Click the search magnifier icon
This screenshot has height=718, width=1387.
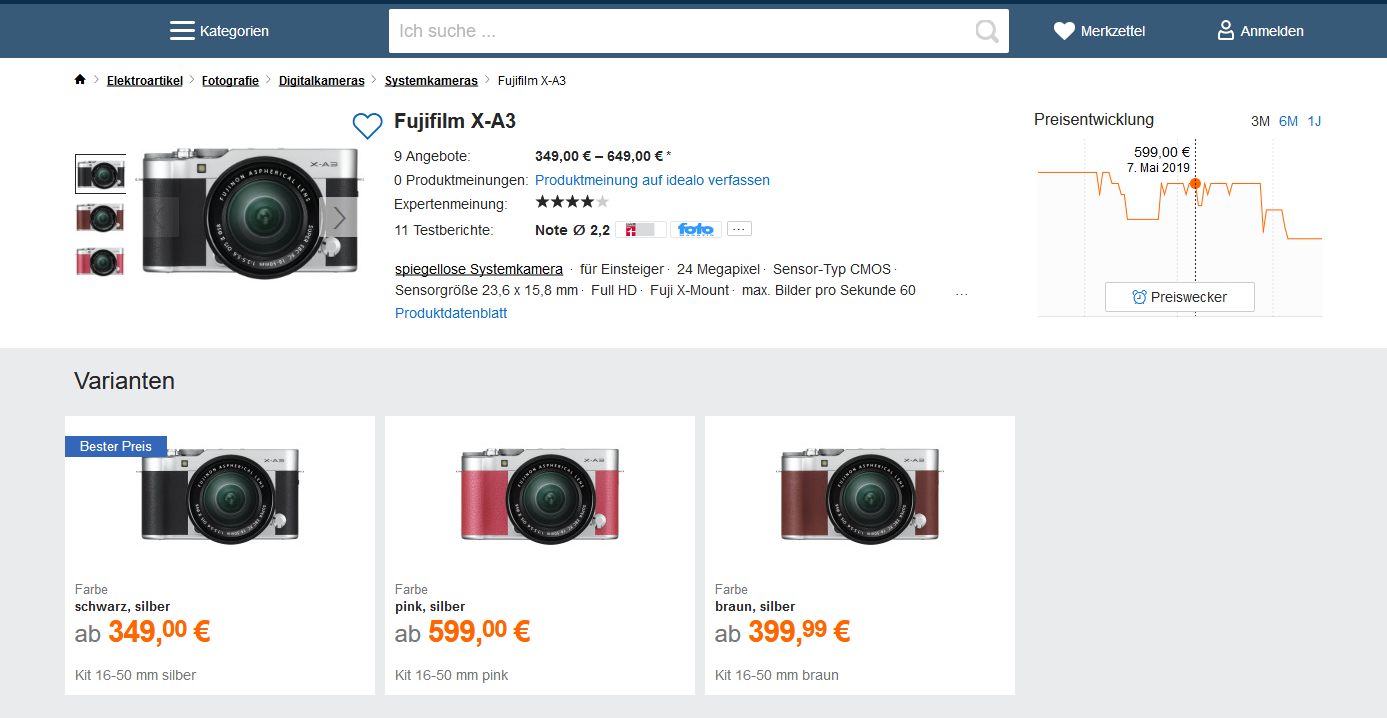(986, 31)
